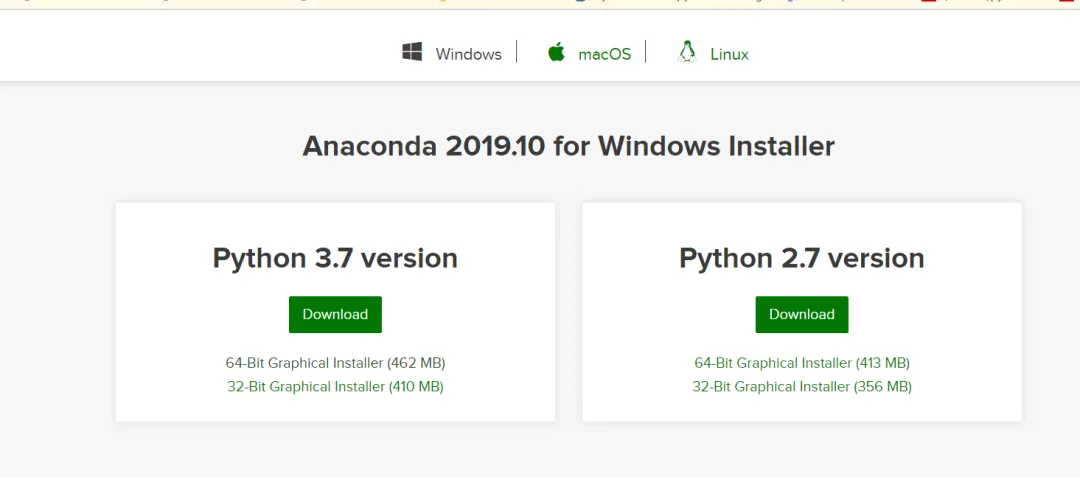This screenshot has height=482, width=1080.
Task: Open the Linux installer tab
Action: 729,54
